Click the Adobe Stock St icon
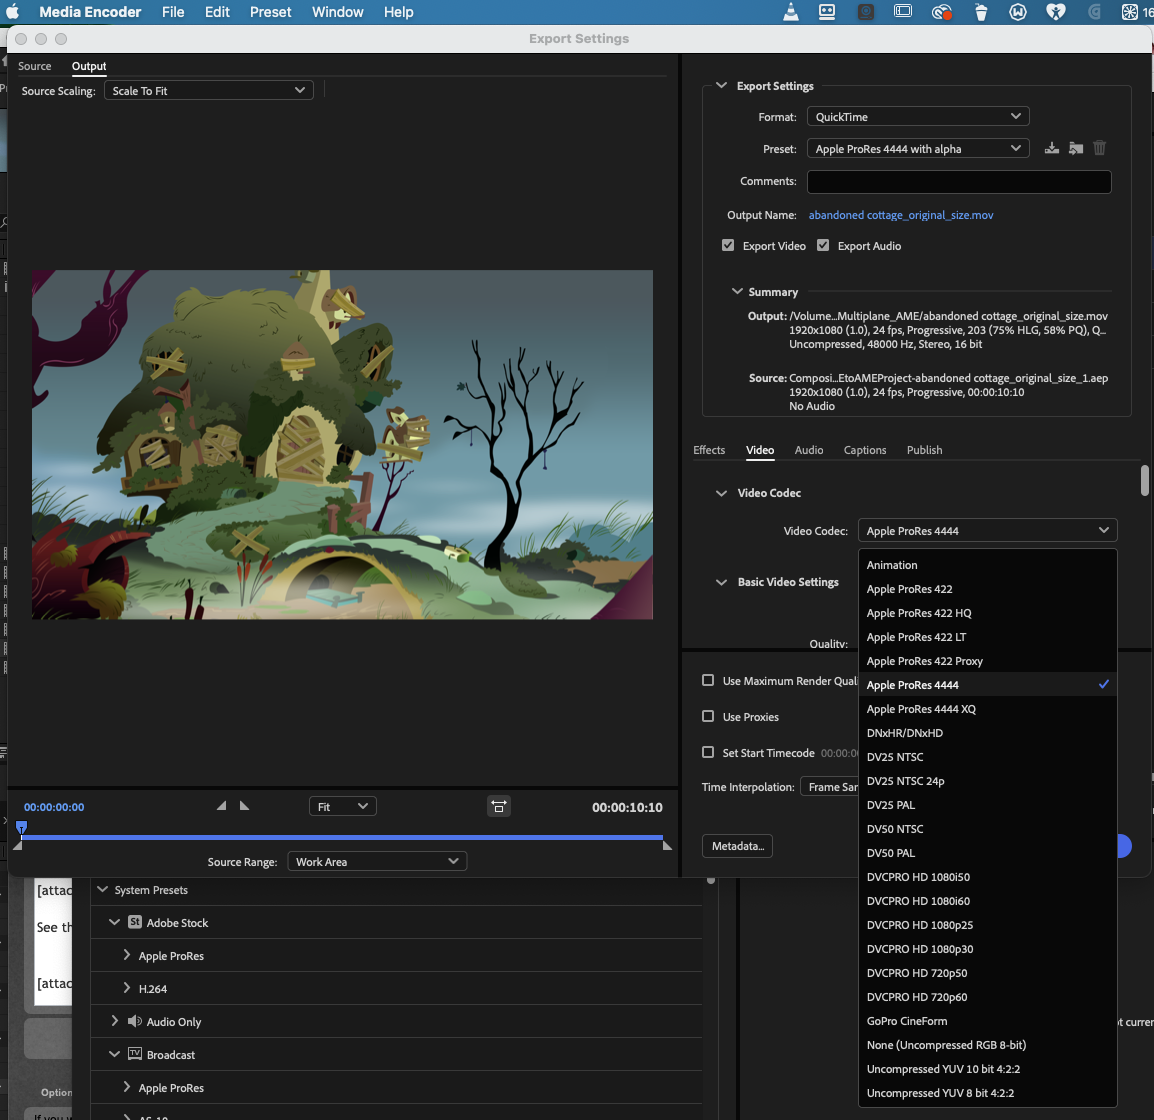The width and height of the screenshot is (1154, 1120). click(x=135, y=922)
